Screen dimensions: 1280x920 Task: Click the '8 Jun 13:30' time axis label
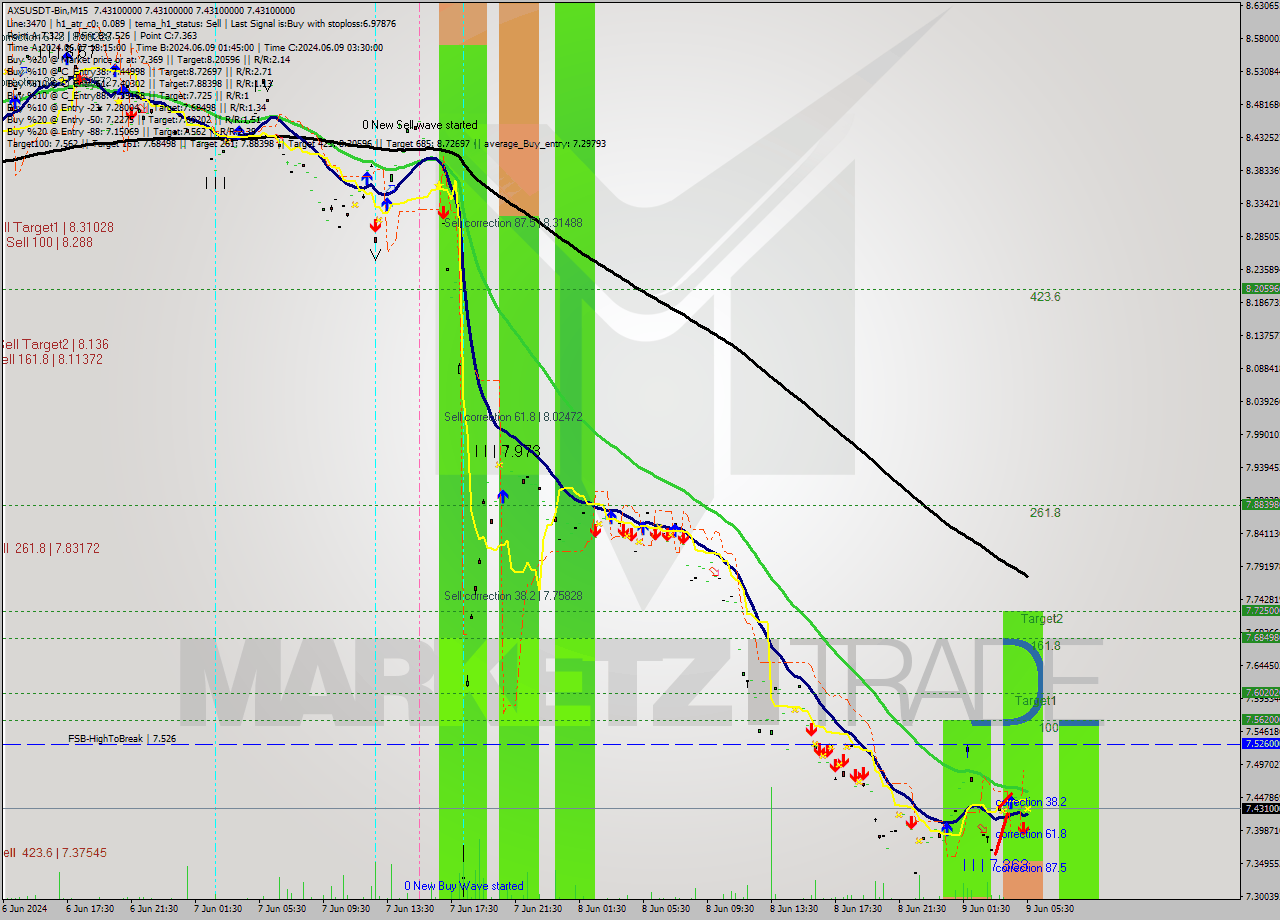coord(795,909)
